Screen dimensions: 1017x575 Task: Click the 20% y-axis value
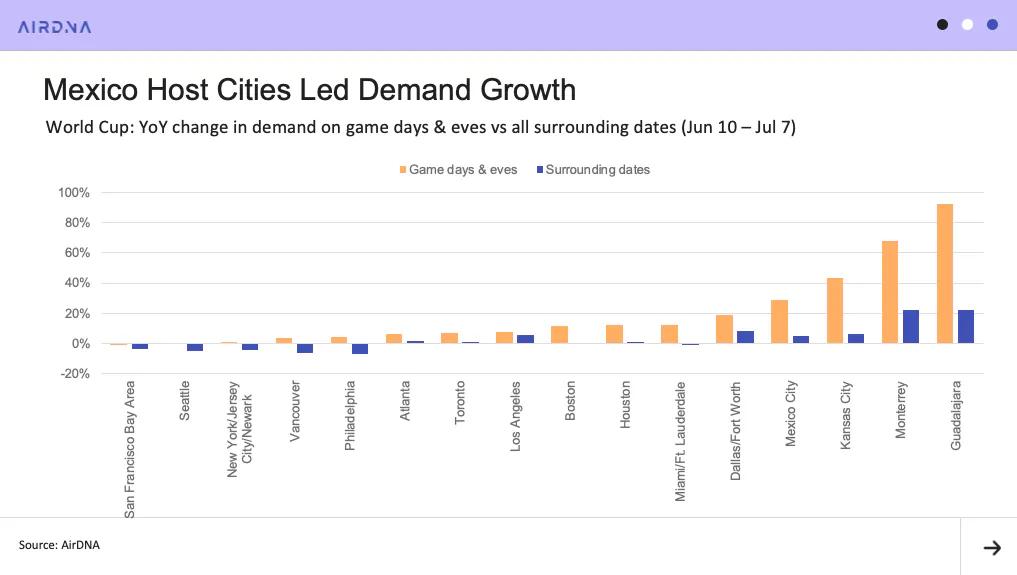coord(77,314)
